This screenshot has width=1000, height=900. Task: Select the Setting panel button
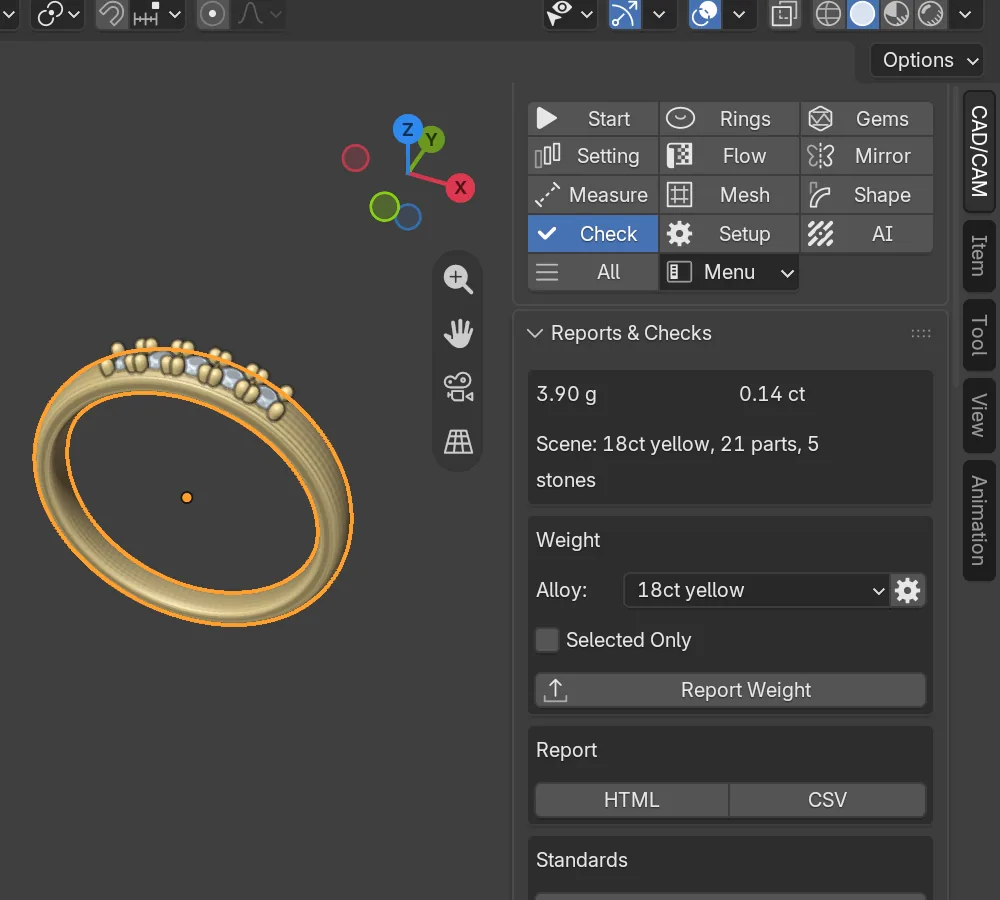pyautogui.click(x=592, y=156)
